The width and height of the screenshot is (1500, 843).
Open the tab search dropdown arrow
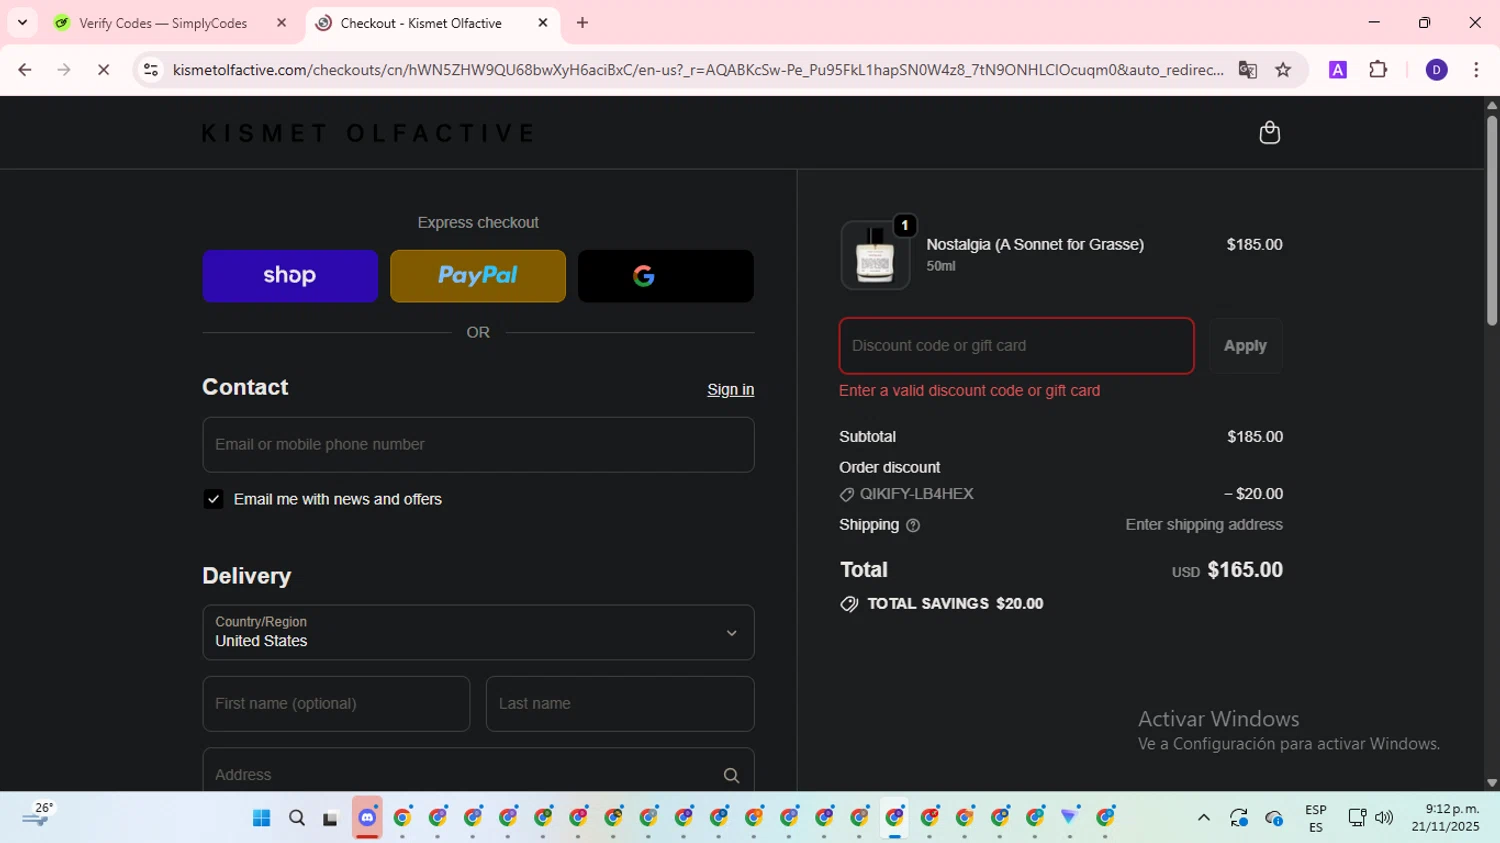pos(22,22)
